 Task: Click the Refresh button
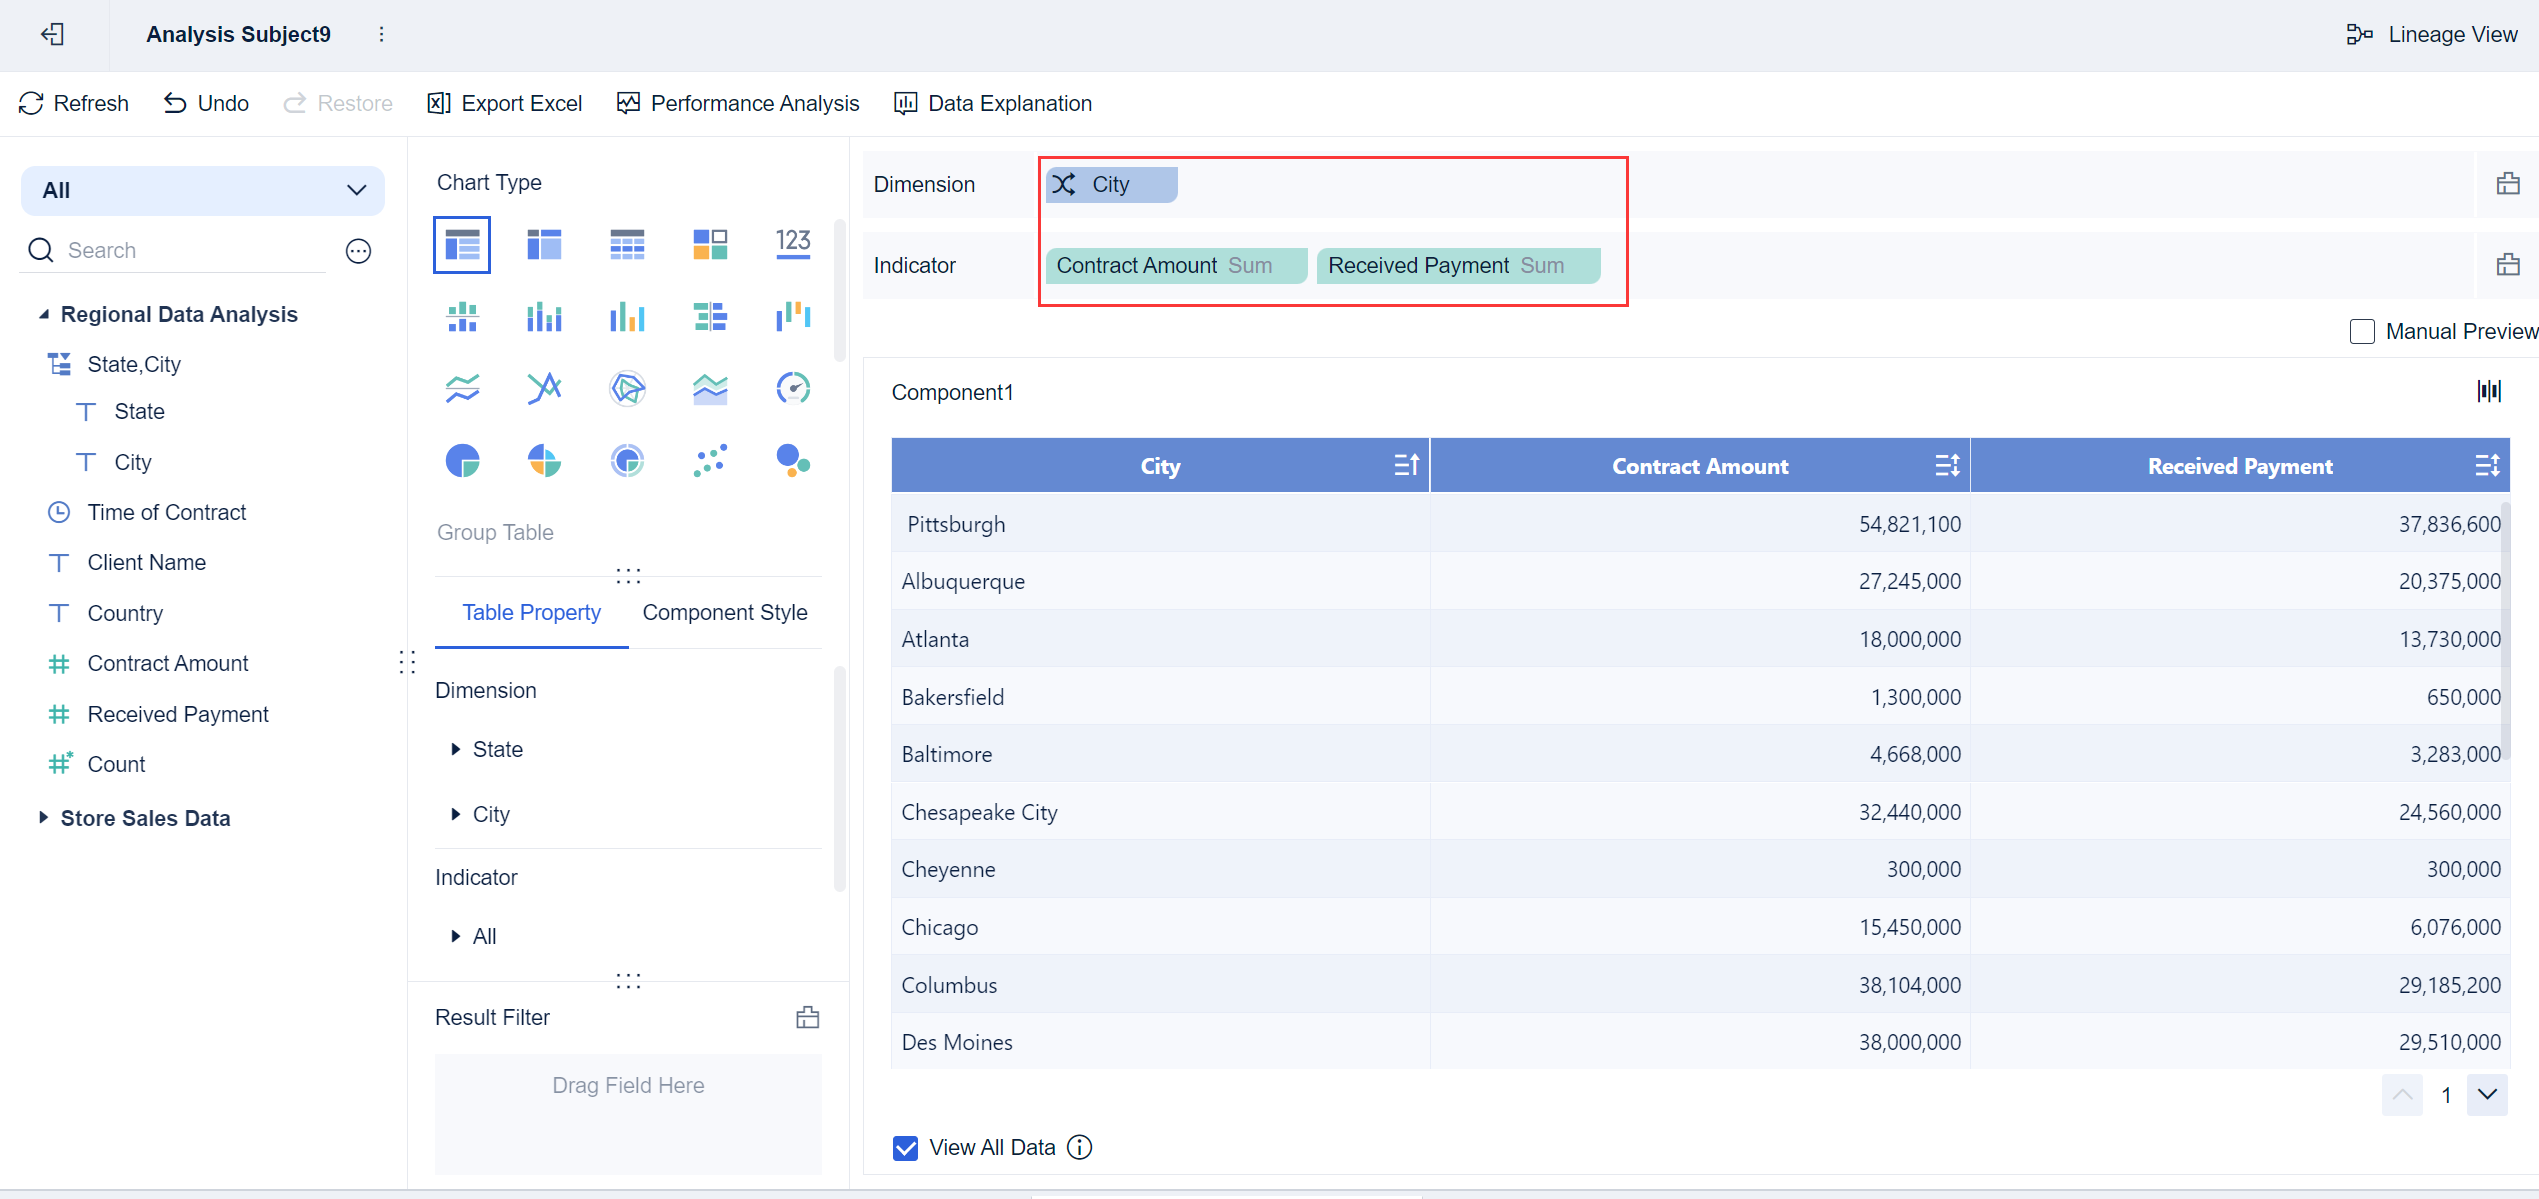(x=74, y=104)
